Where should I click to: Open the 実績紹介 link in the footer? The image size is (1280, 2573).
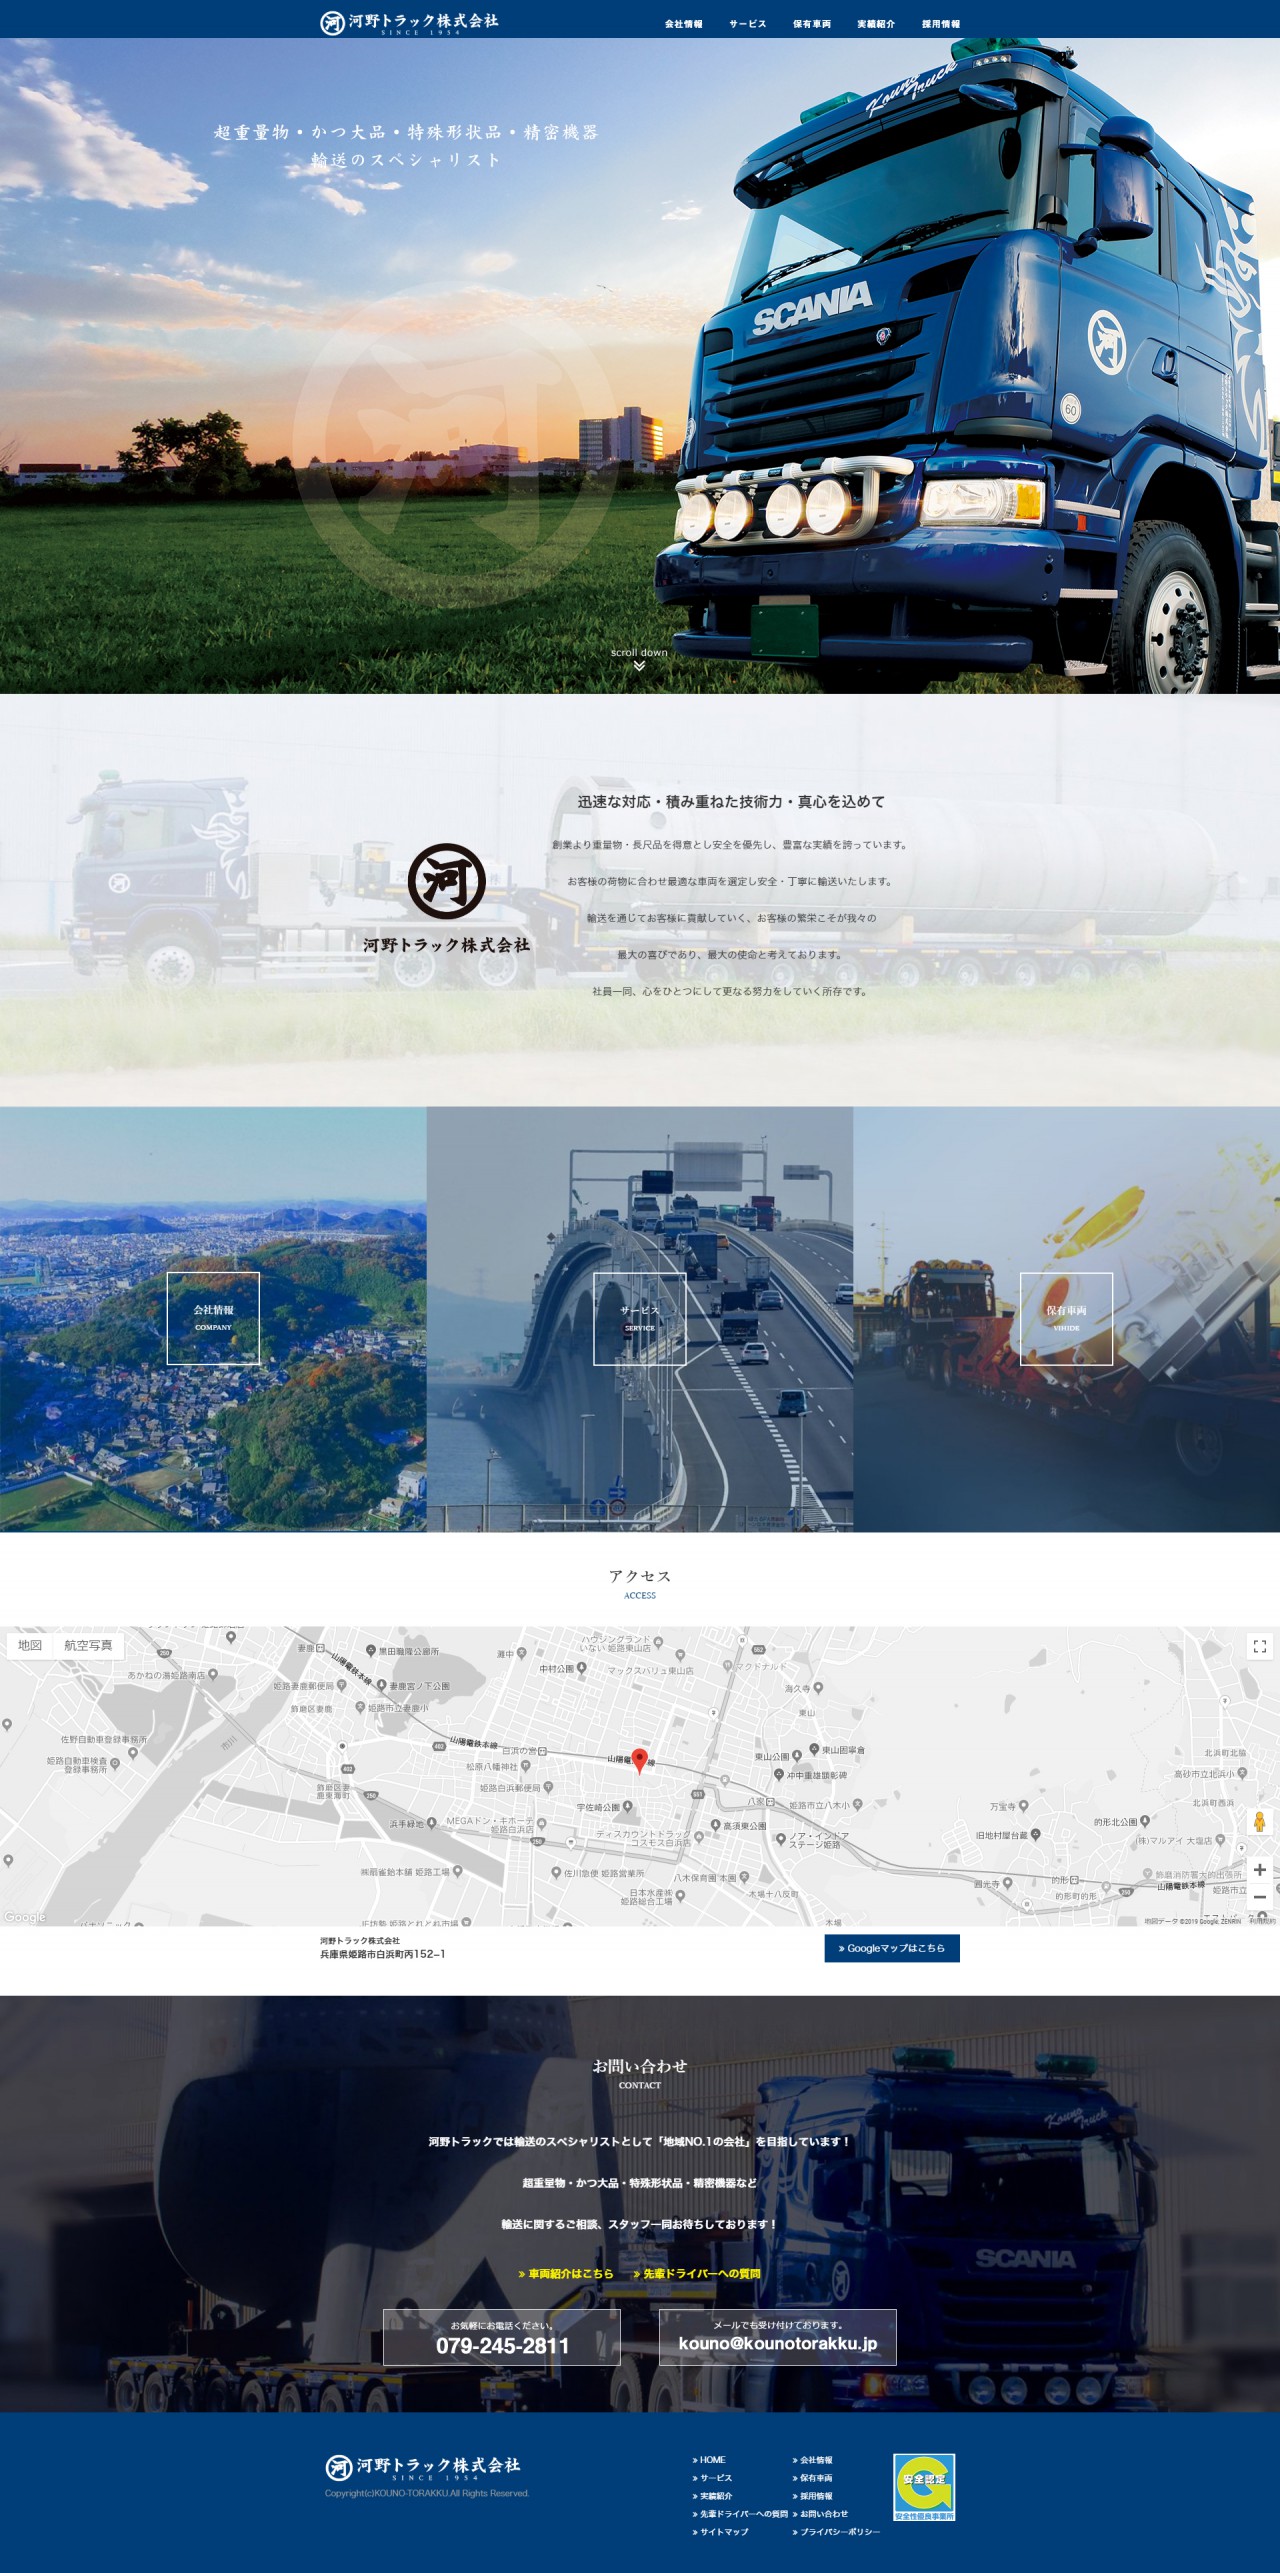tap(712, 2495)
